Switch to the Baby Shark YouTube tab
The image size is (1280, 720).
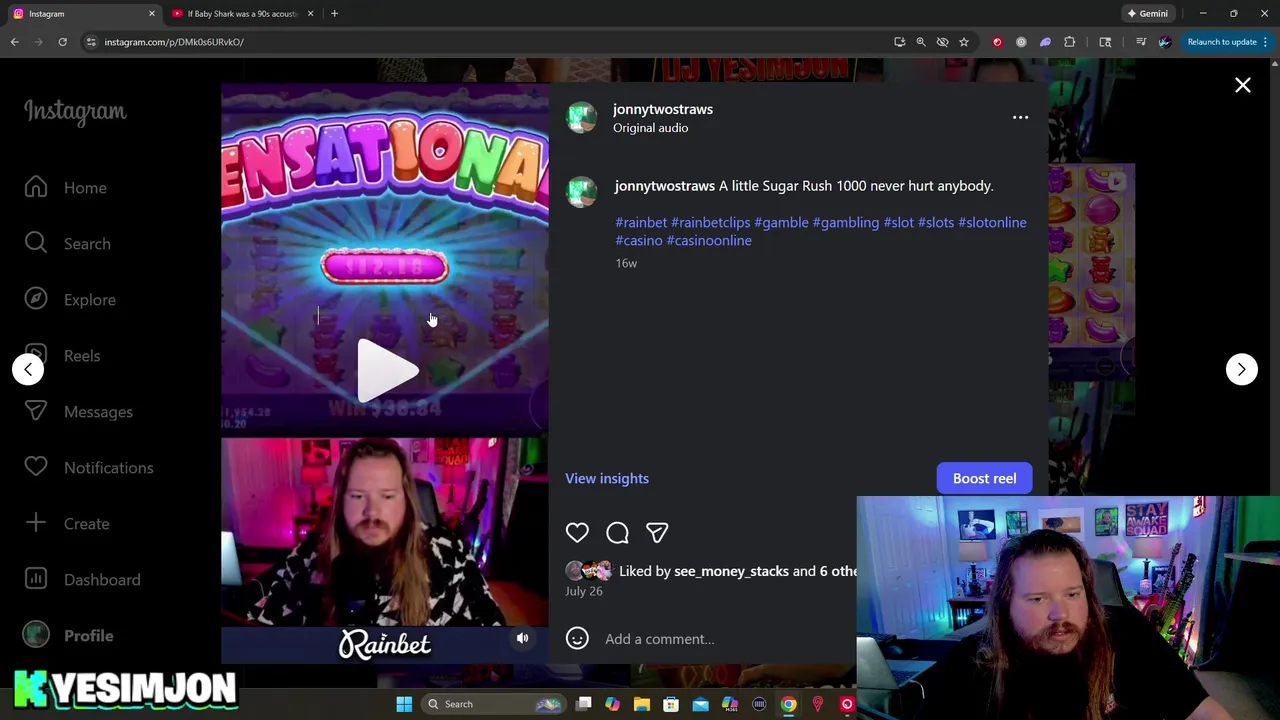pyautogui.click(x=242, y=14)
